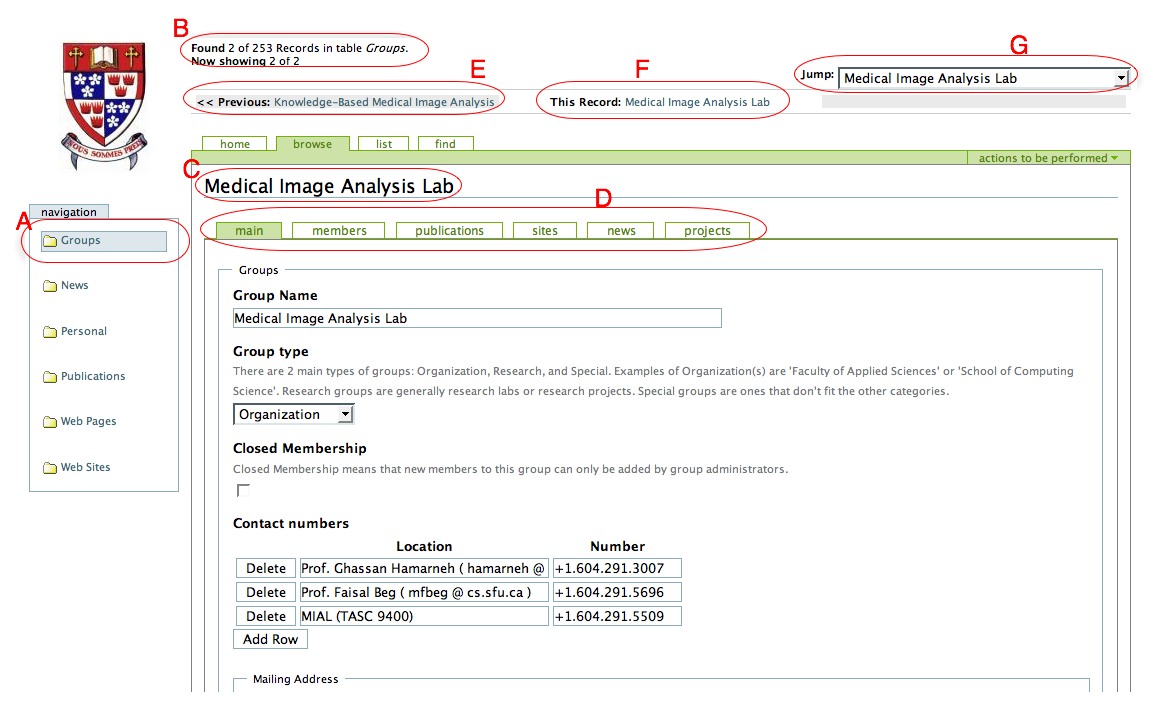Click the Groups folder icon in navigation
The height and width of the screenshot is (702, 1157).
[50, 241]
